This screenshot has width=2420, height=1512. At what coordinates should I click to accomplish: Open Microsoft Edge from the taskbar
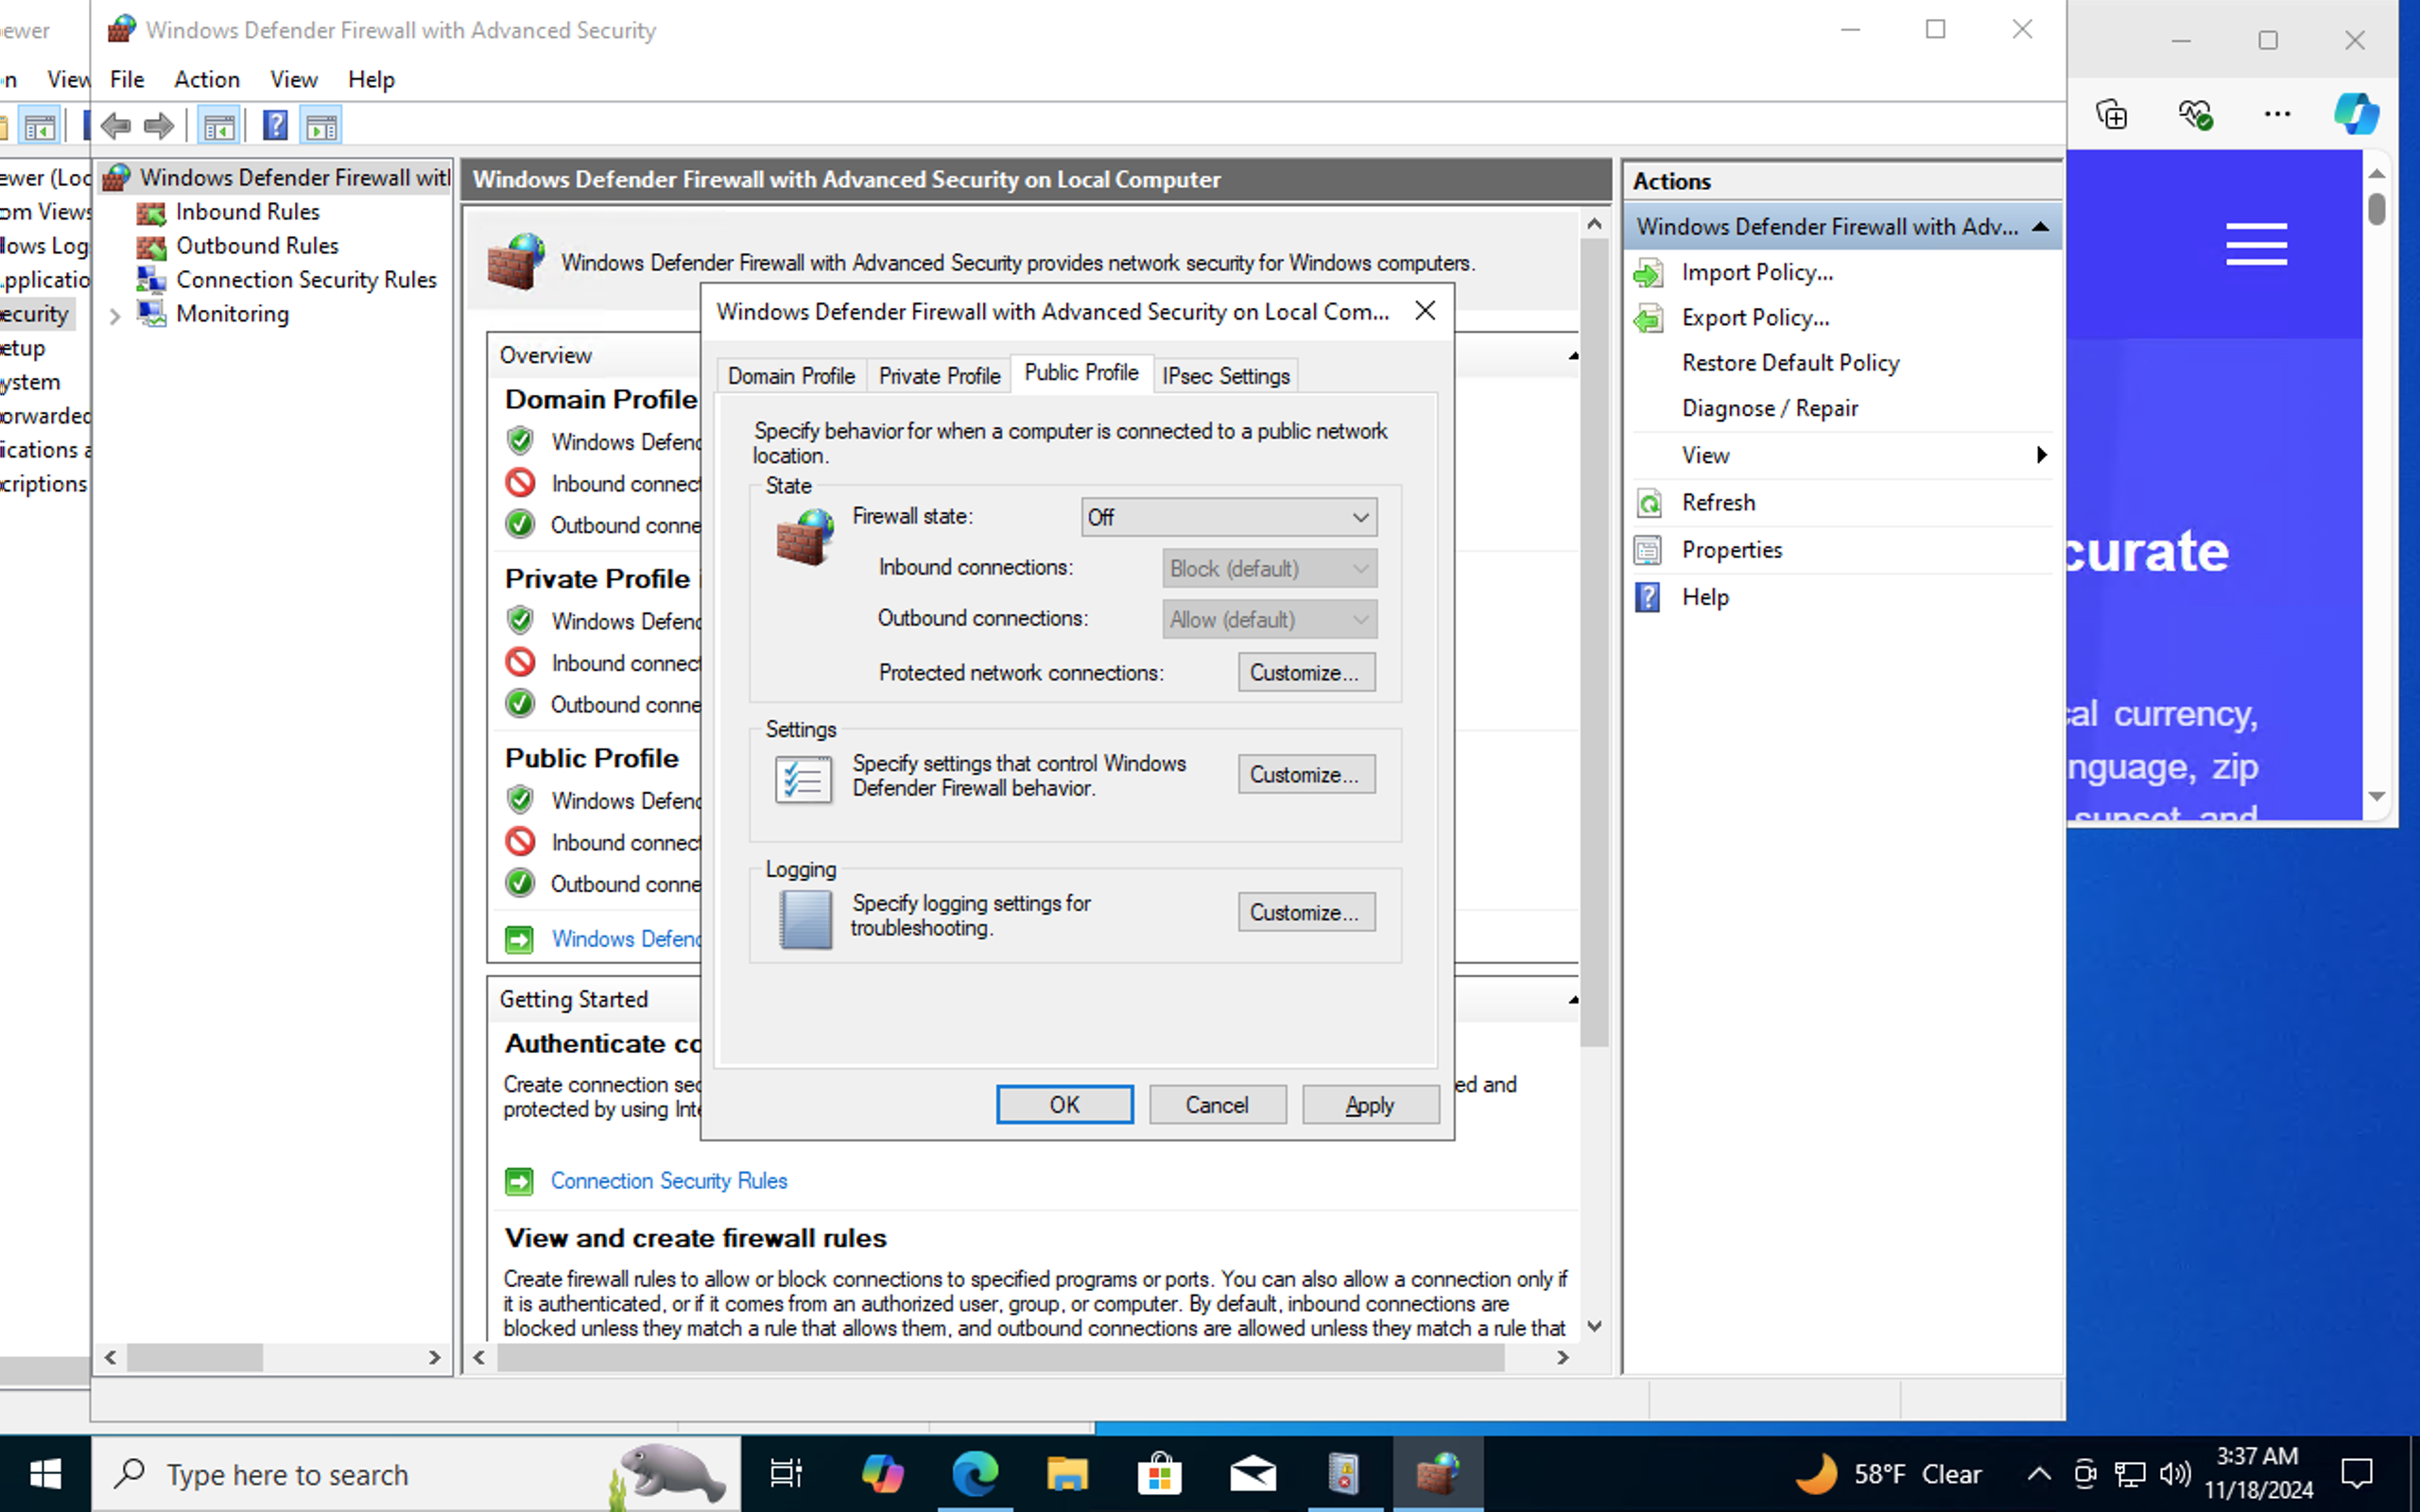coord(974,1473)
